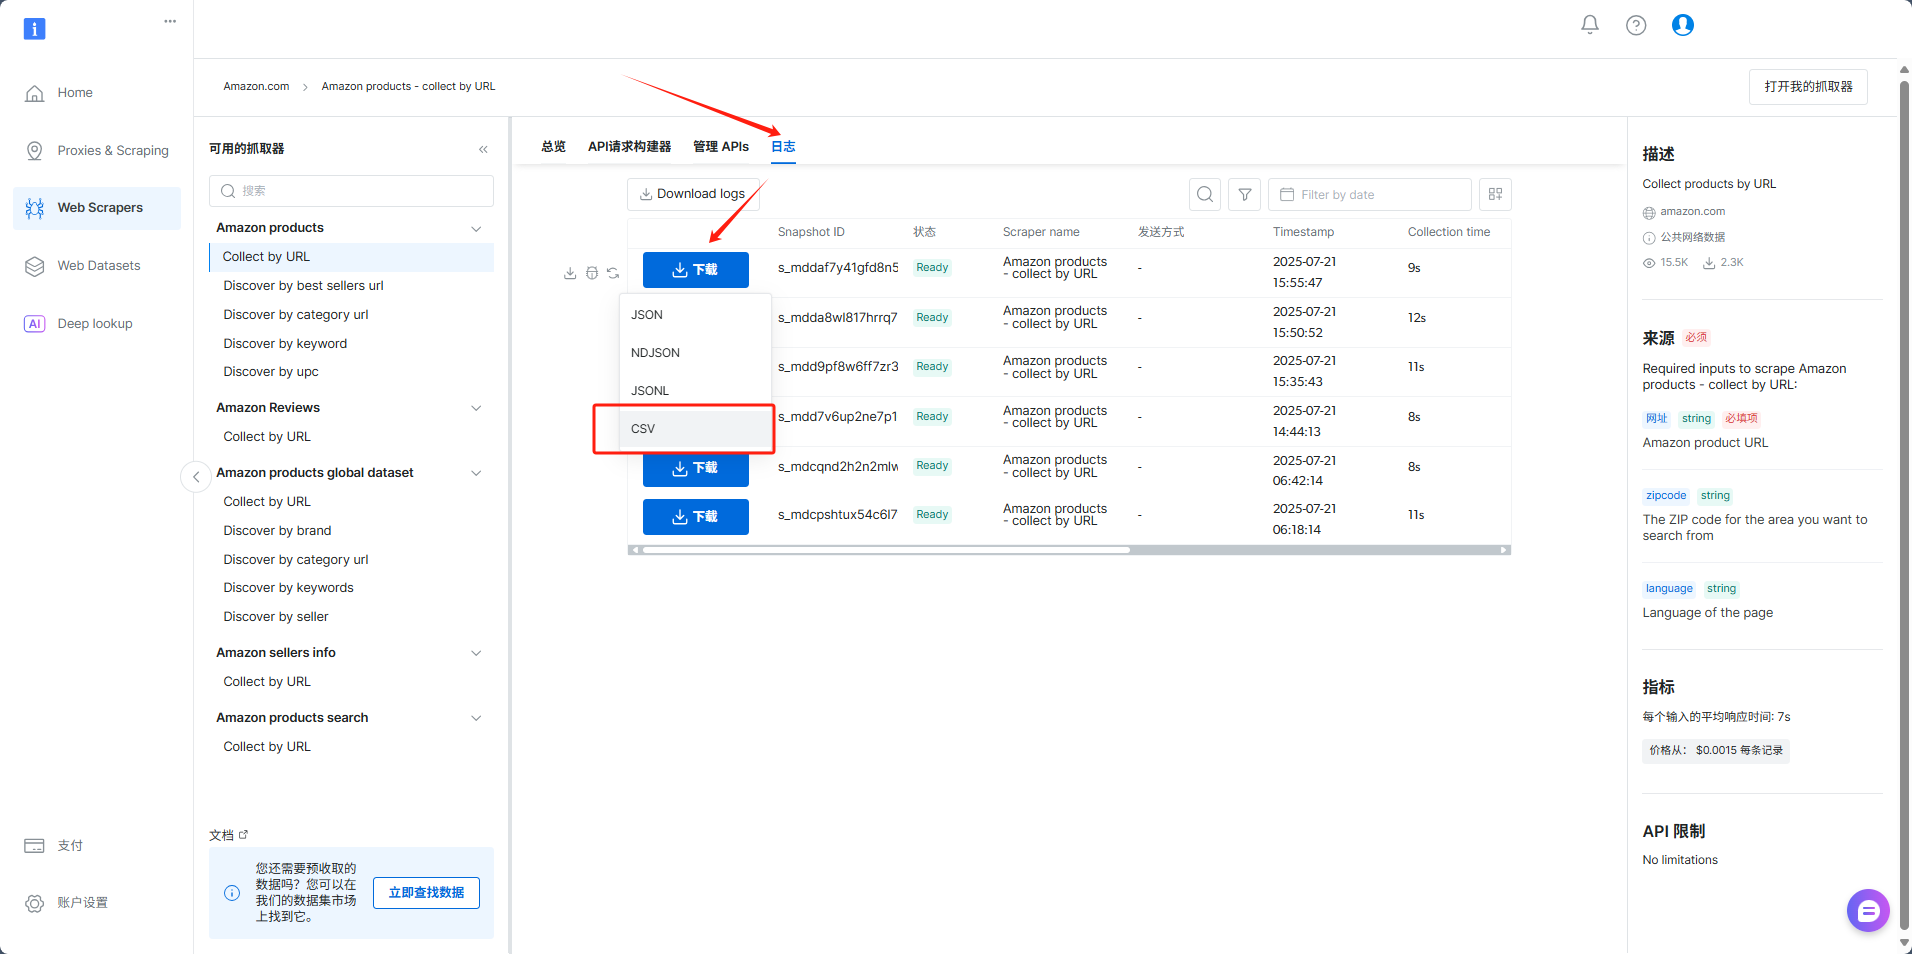This screenshot has height=954, width=1912.
Task: Click the Timestamp column header
Action: pos(1303,232)
